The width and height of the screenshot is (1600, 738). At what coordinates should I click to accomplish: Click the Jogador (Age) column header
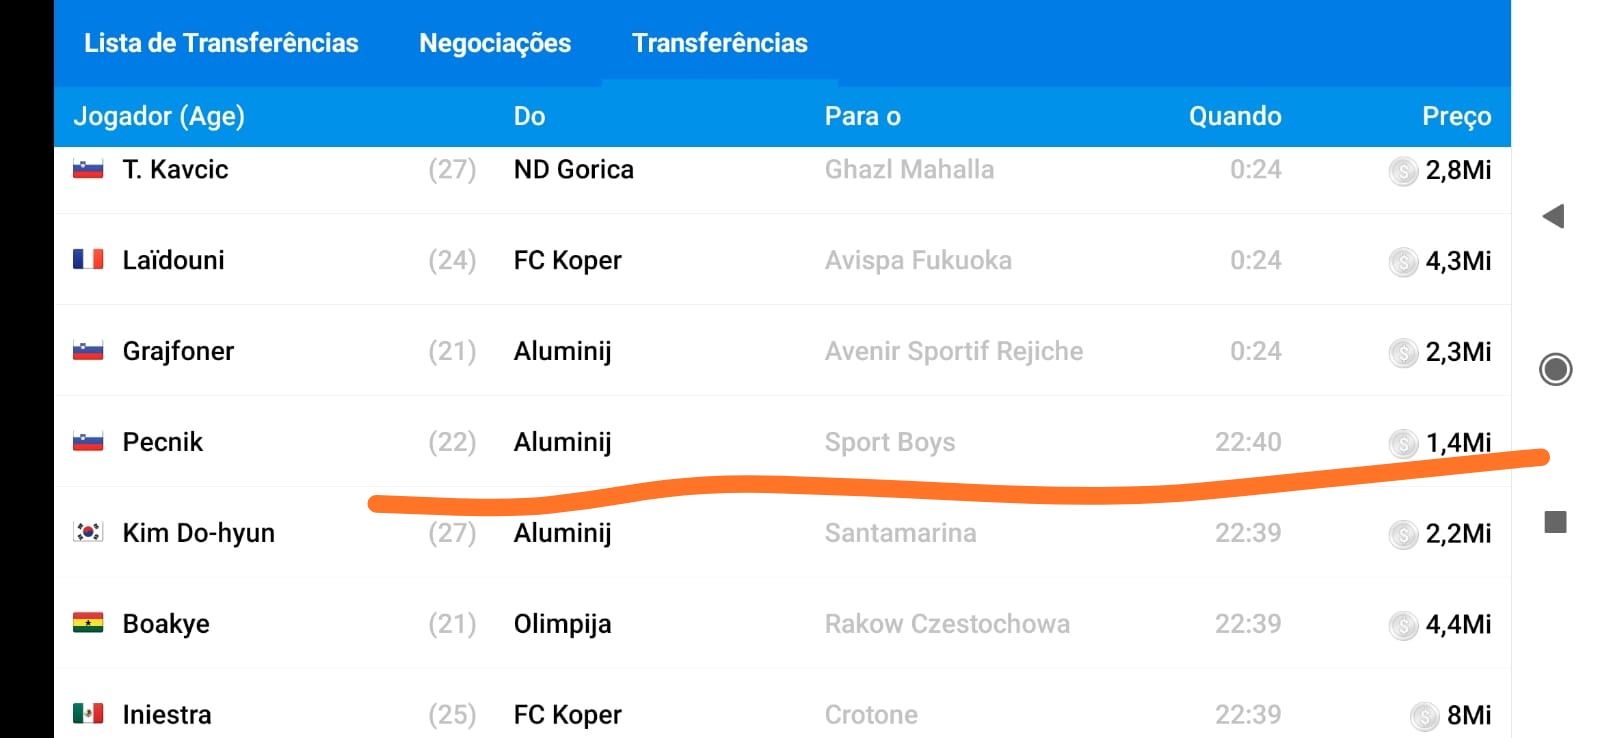[159, 116]
